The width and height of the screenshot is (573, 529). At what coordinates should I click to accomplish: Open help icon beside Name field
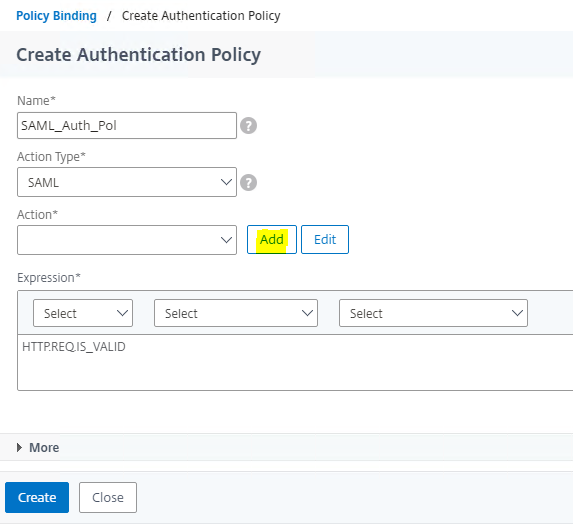[x=248, y=126]
